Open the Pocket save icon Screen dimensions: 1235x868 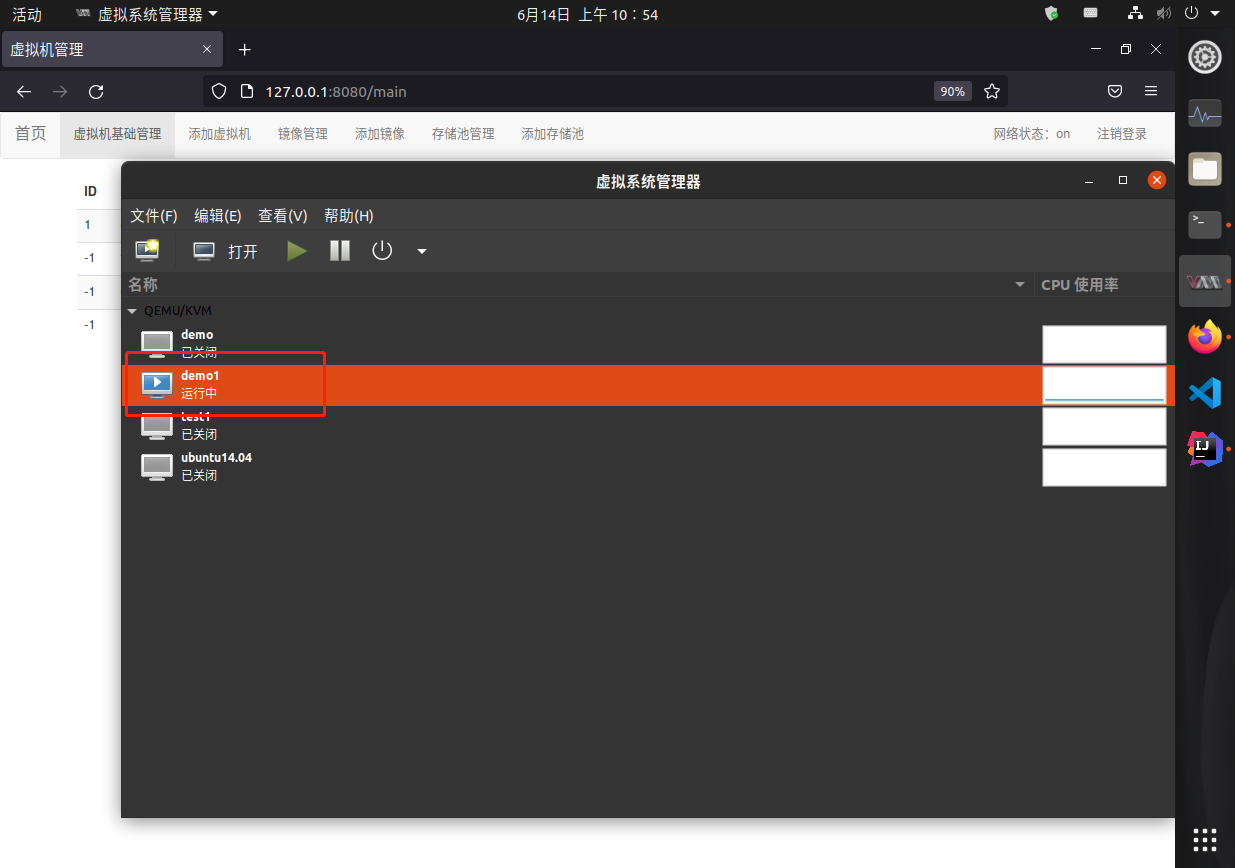(1115, 91)
